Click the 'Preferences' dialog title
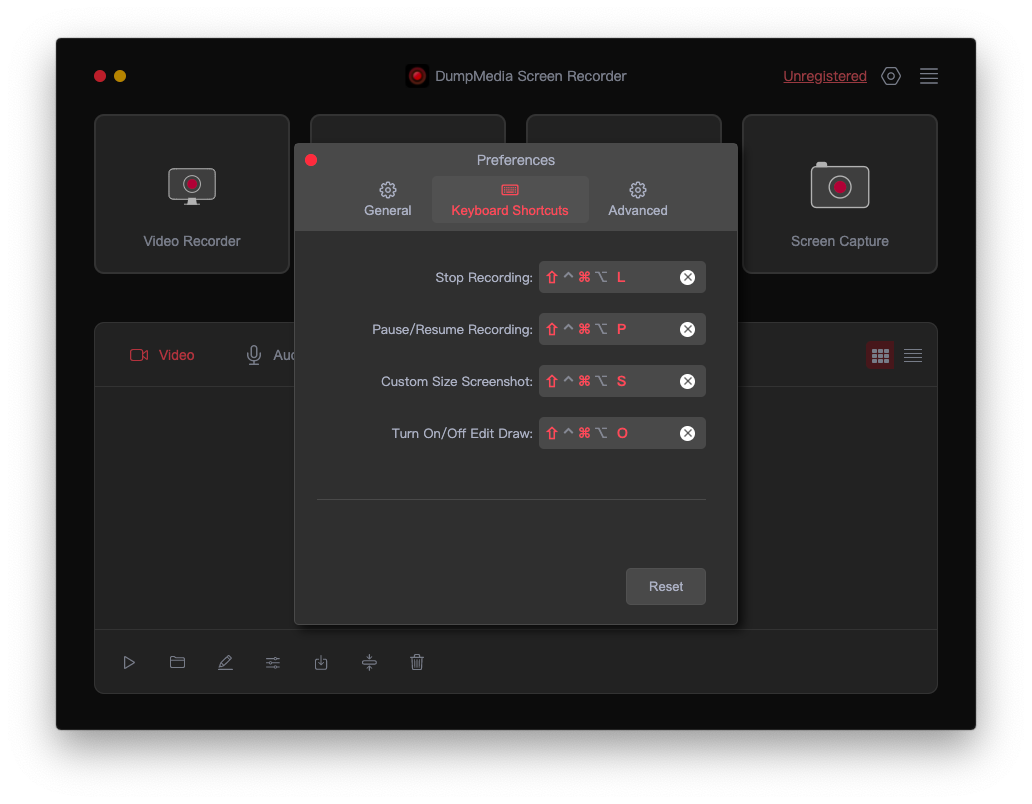Viewport: 1032px width, 804px height. pos(515,160)
